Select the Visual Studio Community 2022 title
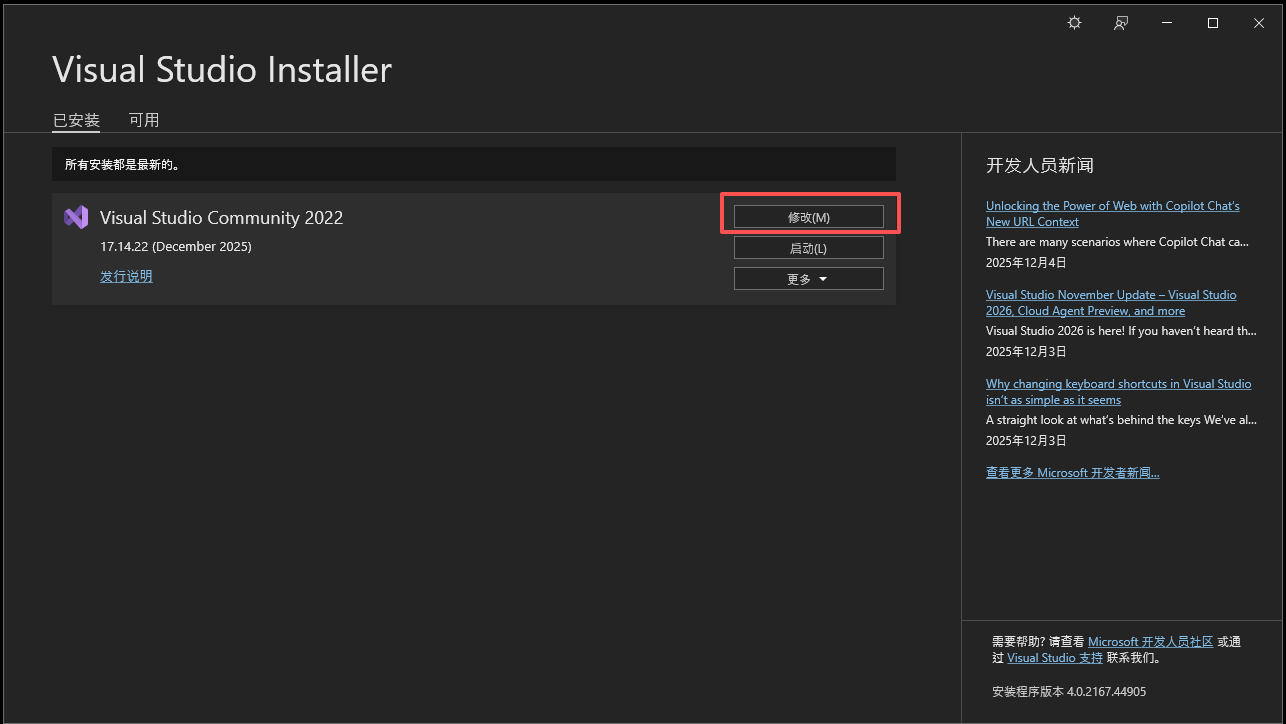Image resolution: width=1286 pixels, height=724 pixels. (x=221, y=218)
